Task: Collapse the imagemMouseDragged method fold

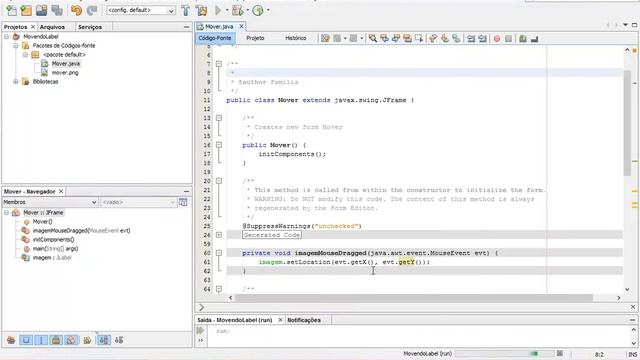Action: point(219,253)
